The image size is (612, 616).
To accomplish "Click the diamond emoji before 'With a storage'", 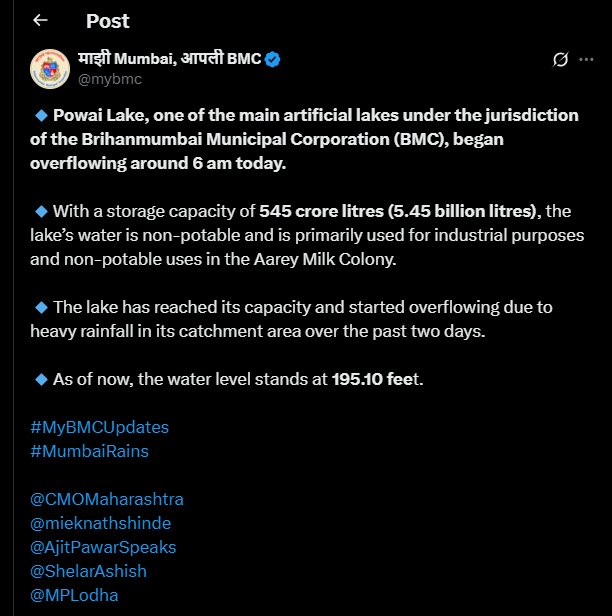I will point(41,211).
